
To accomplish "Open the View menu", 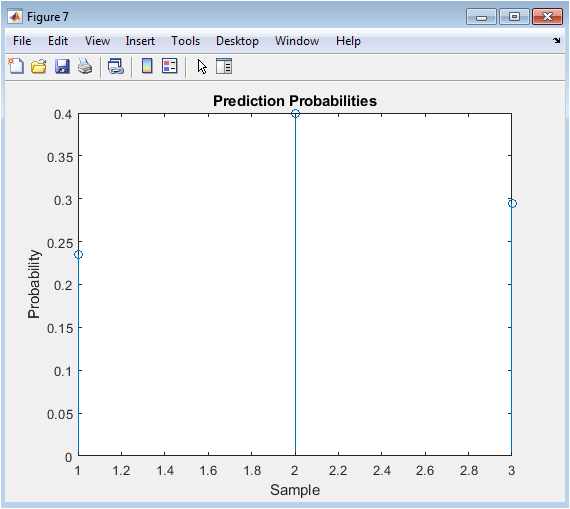I will 97,41.
